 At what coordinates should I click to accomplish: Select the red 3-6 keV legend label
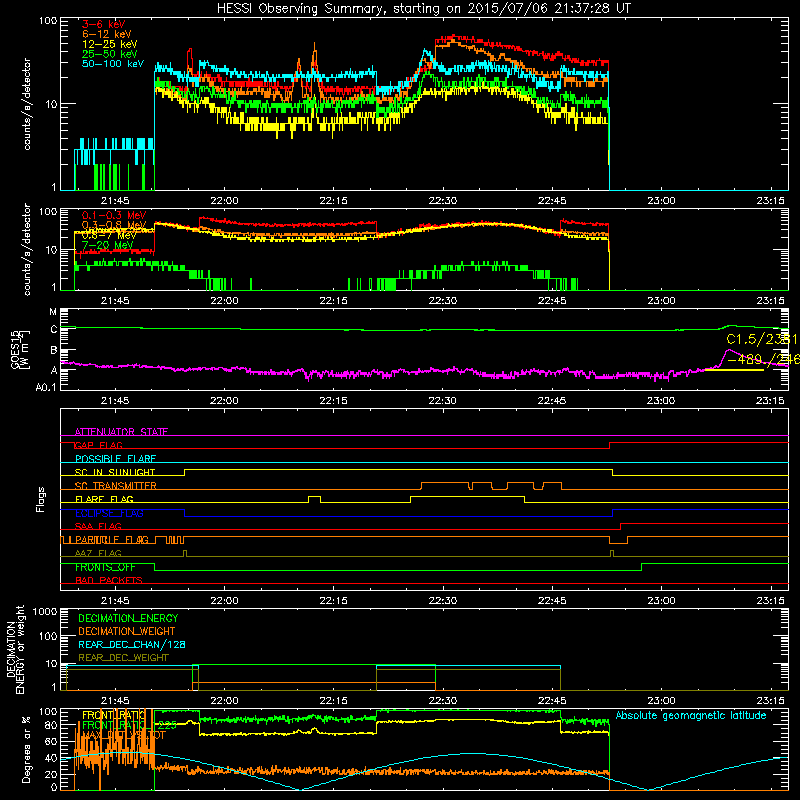pos(104,24)
